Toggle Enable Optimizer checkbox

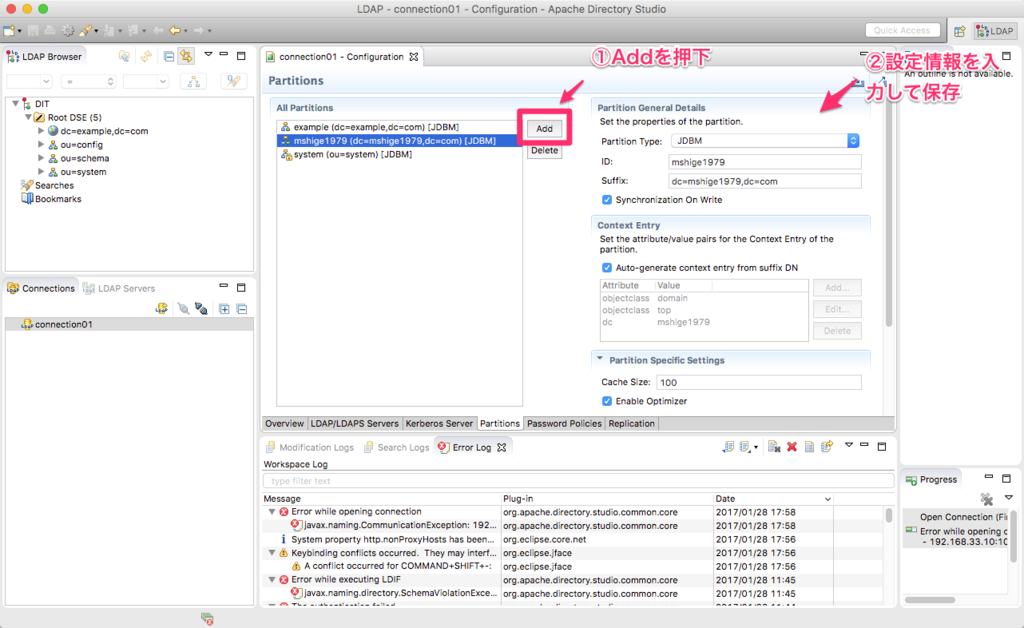[x=607, y=401]
